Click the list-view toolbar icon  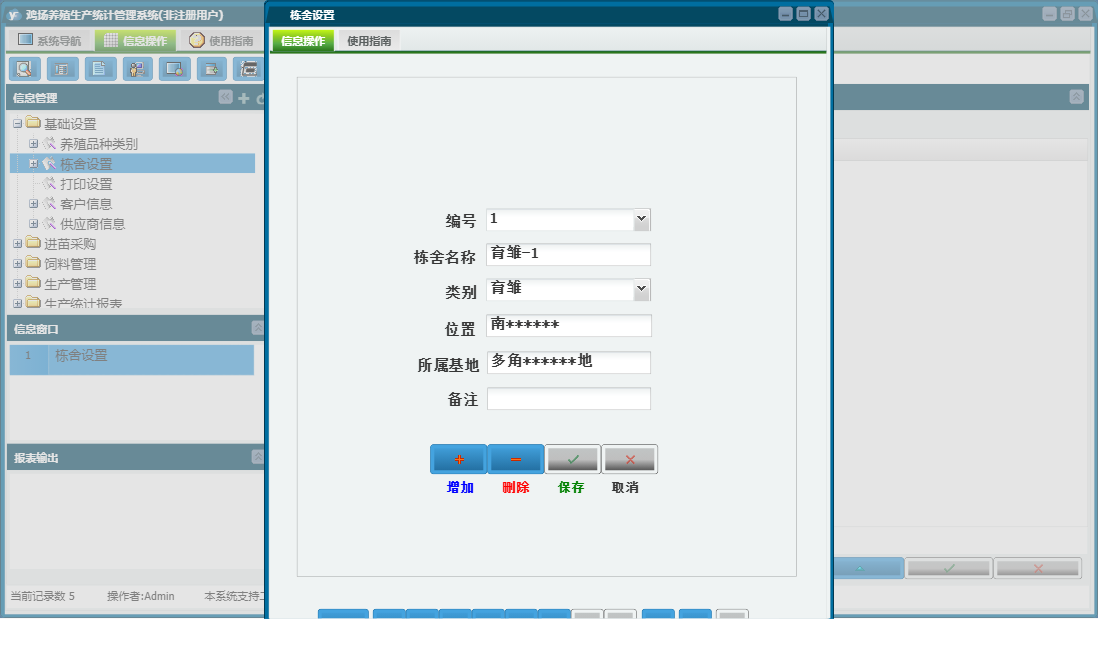[62, 69]
